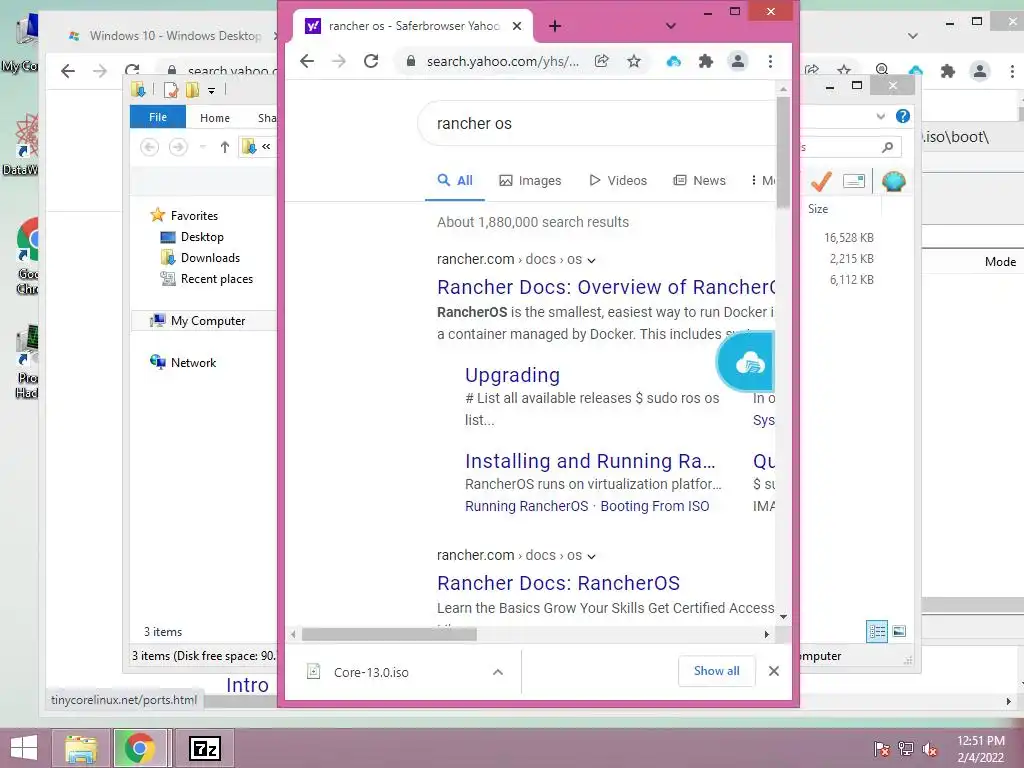Select Downloads under Favorites

pos(210,257)
